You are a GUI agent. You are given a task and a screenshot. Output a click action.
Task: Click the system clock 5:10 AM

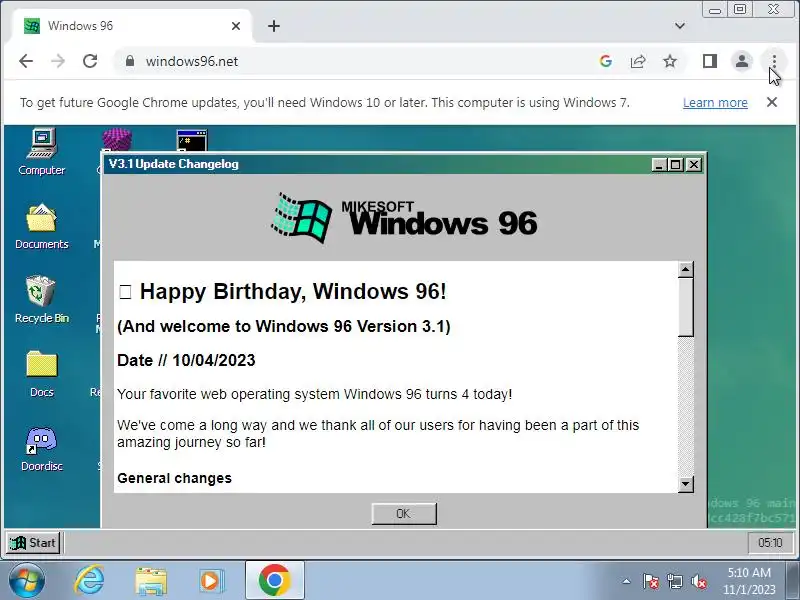click(x=749, y=581)
